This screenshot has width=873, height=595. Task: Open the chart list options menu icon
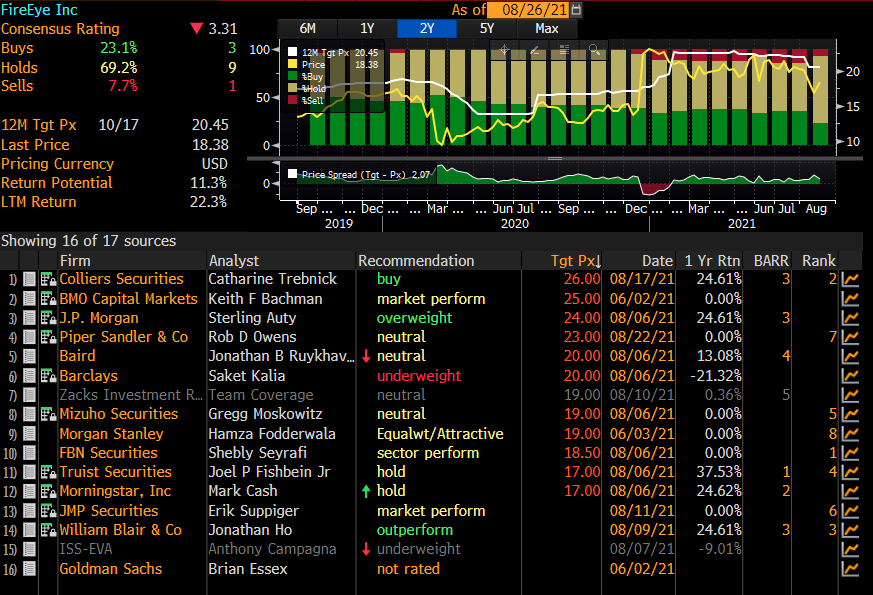coord(565,49)
